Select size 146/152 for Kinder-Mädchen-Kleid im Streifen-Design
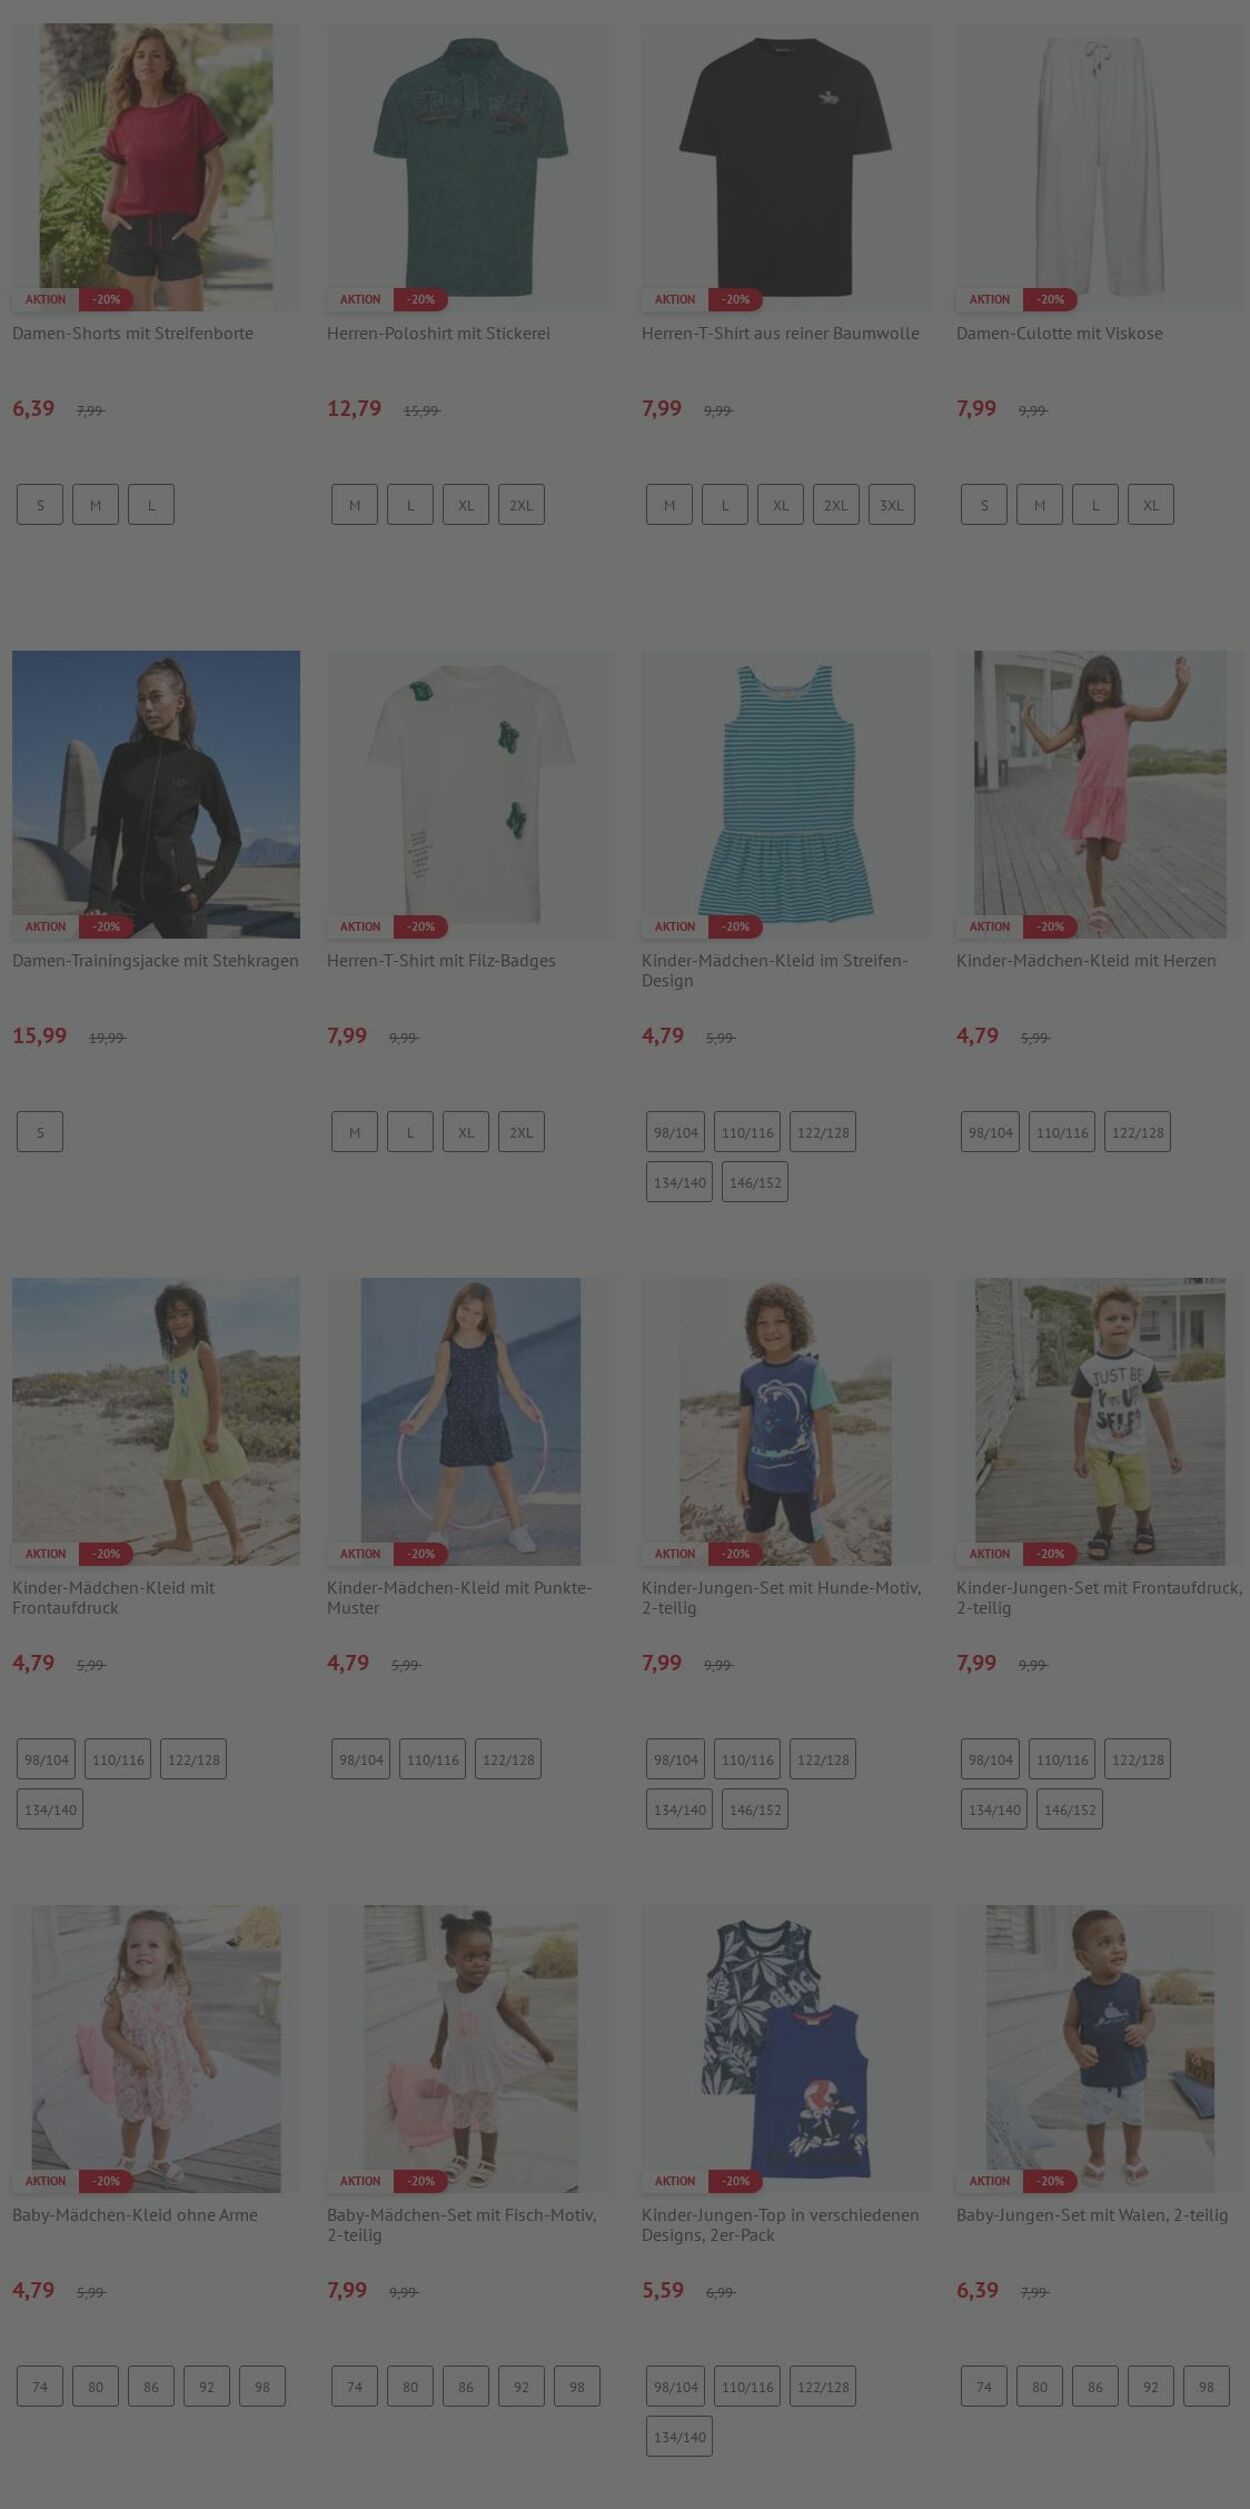This screenshot has width=1250, height=2509. 755,1182
